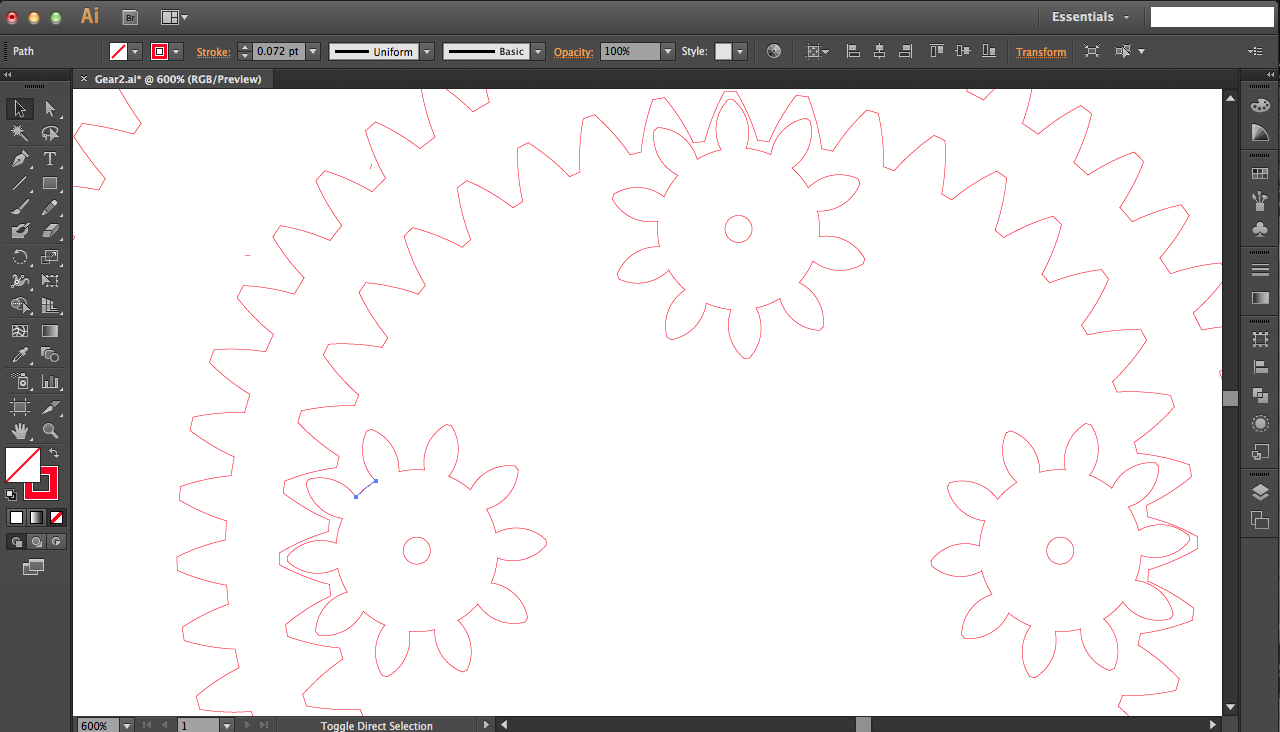Image resolution: width=1280 pixels, height=732 pixels.
Task: Open the Recolor Artwork color wheel
Action: pyautogui.click(x=773, y=51)
